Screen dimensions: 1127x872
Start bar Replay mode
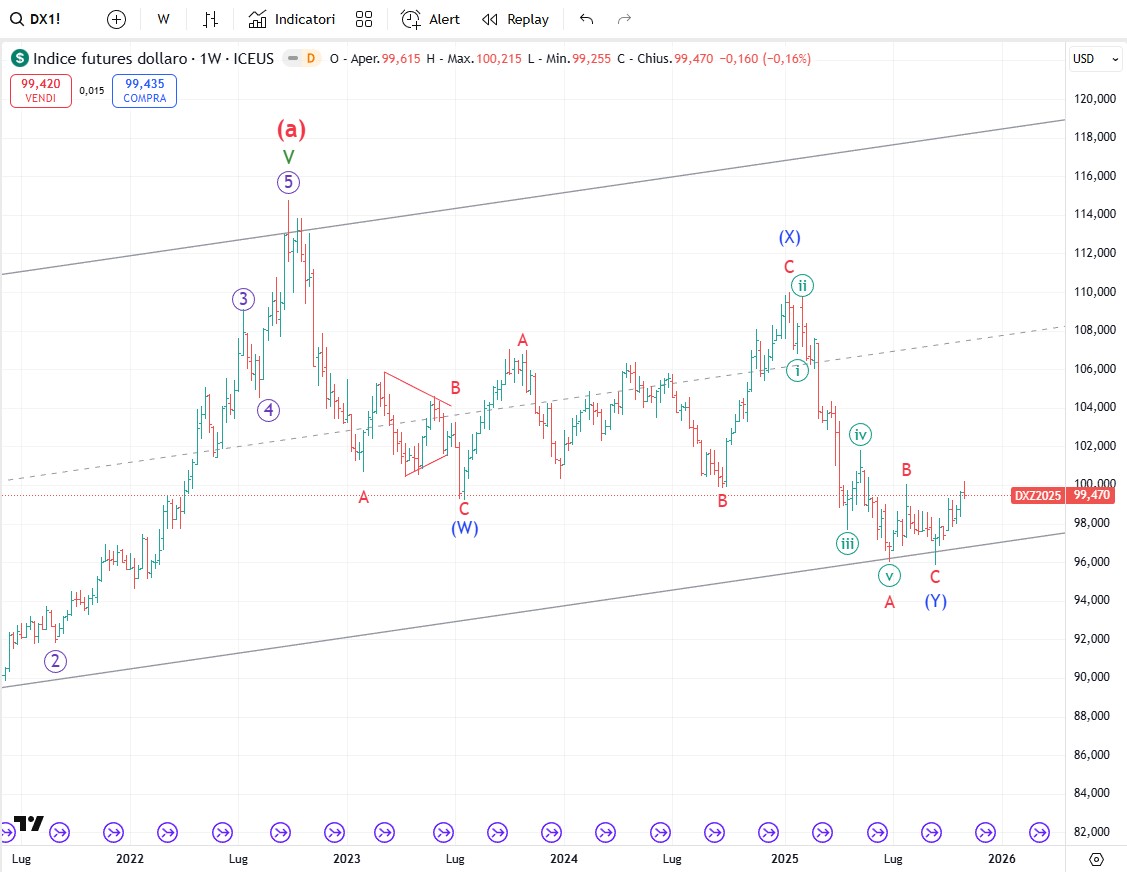pos(516,19)
